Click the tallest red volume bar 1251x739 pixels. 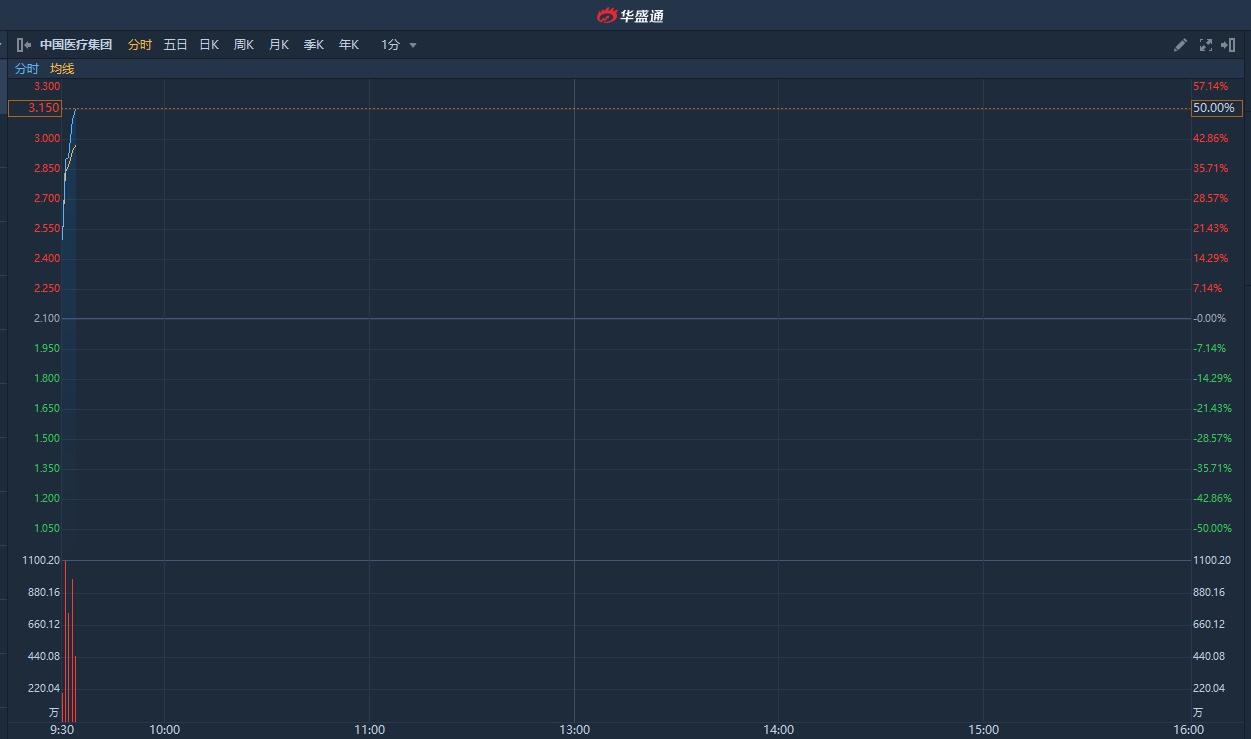(65, 640)
